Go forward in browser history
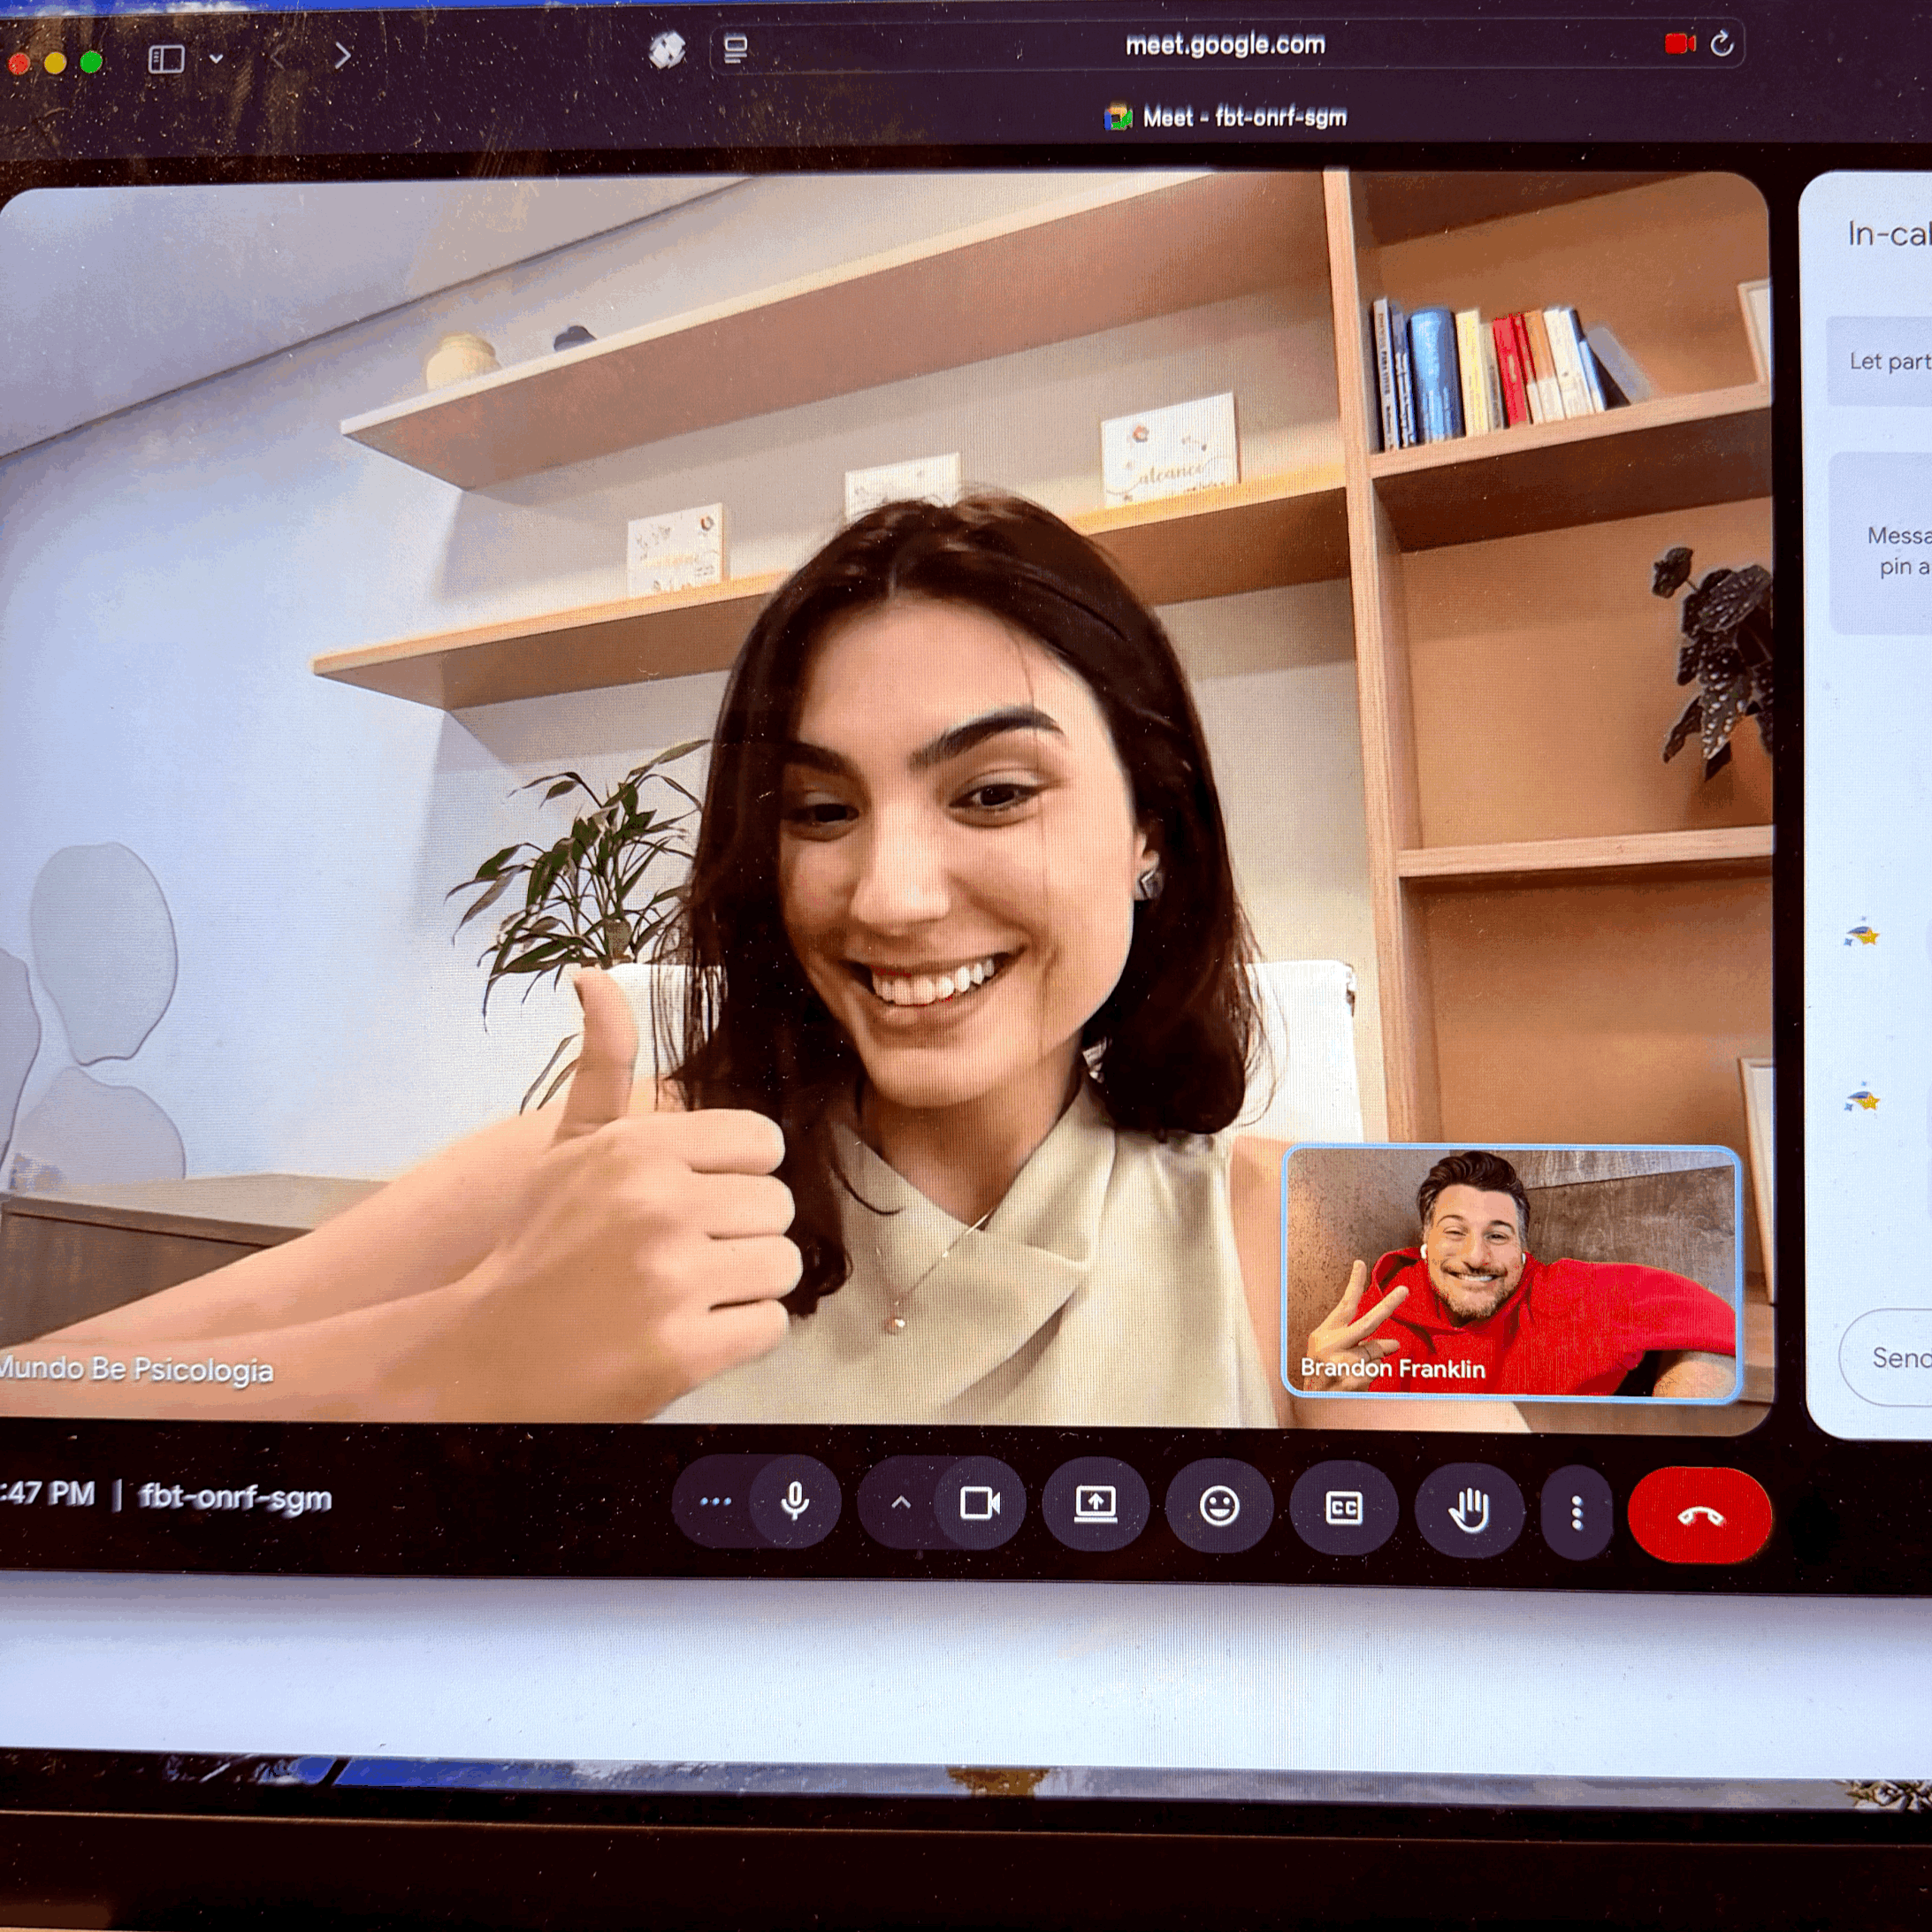The height and width of the screenshot is (1932, 1932). 343,55
